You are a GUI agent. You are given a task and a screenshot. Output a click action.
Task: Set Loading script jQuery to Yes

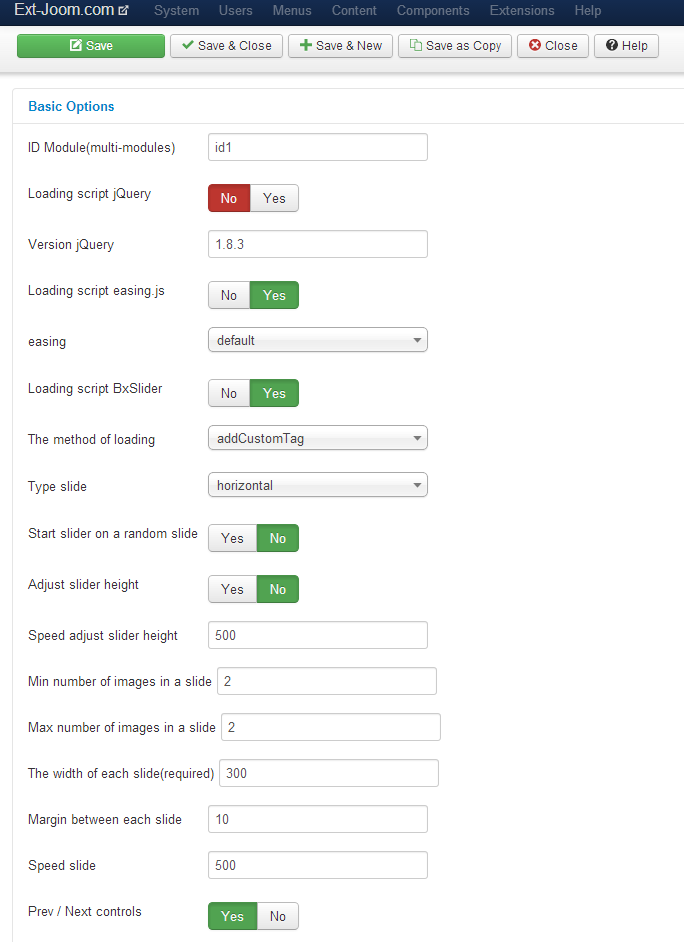coord(274,198)
